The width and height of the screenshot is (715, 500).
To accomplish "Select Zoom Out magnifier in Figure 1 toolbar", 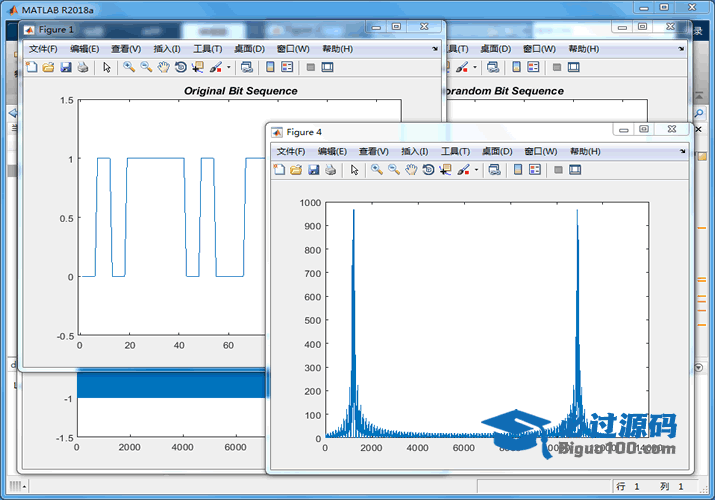I will pyautogui.click(x=146, y=68).
